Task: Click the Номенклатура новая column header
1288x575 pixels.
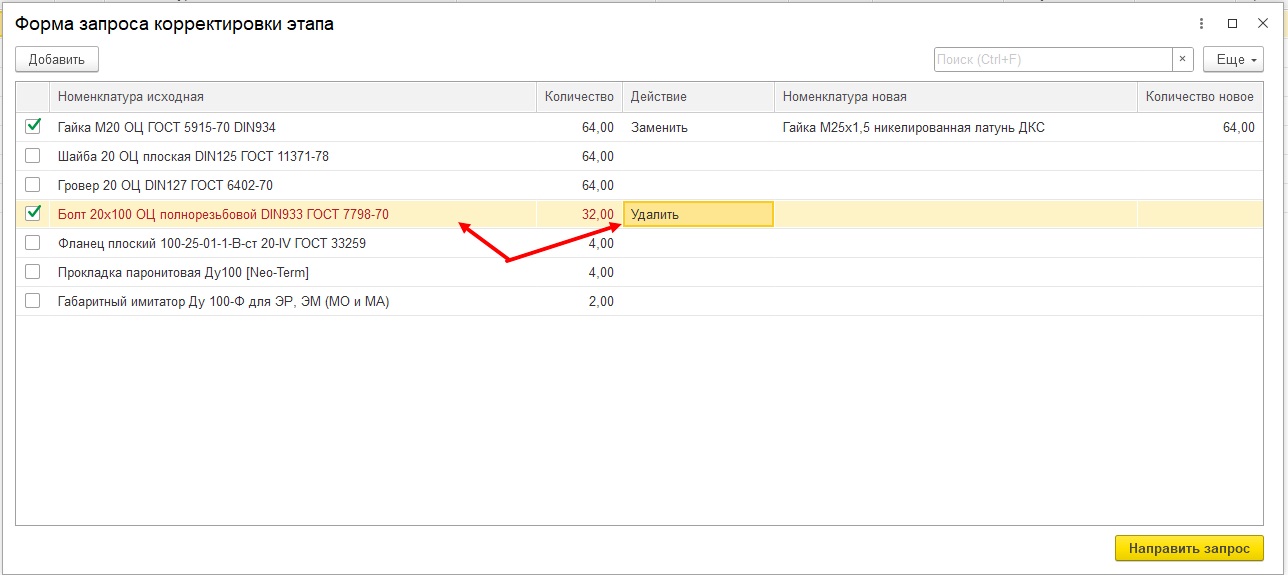Action: click(955, 97)
